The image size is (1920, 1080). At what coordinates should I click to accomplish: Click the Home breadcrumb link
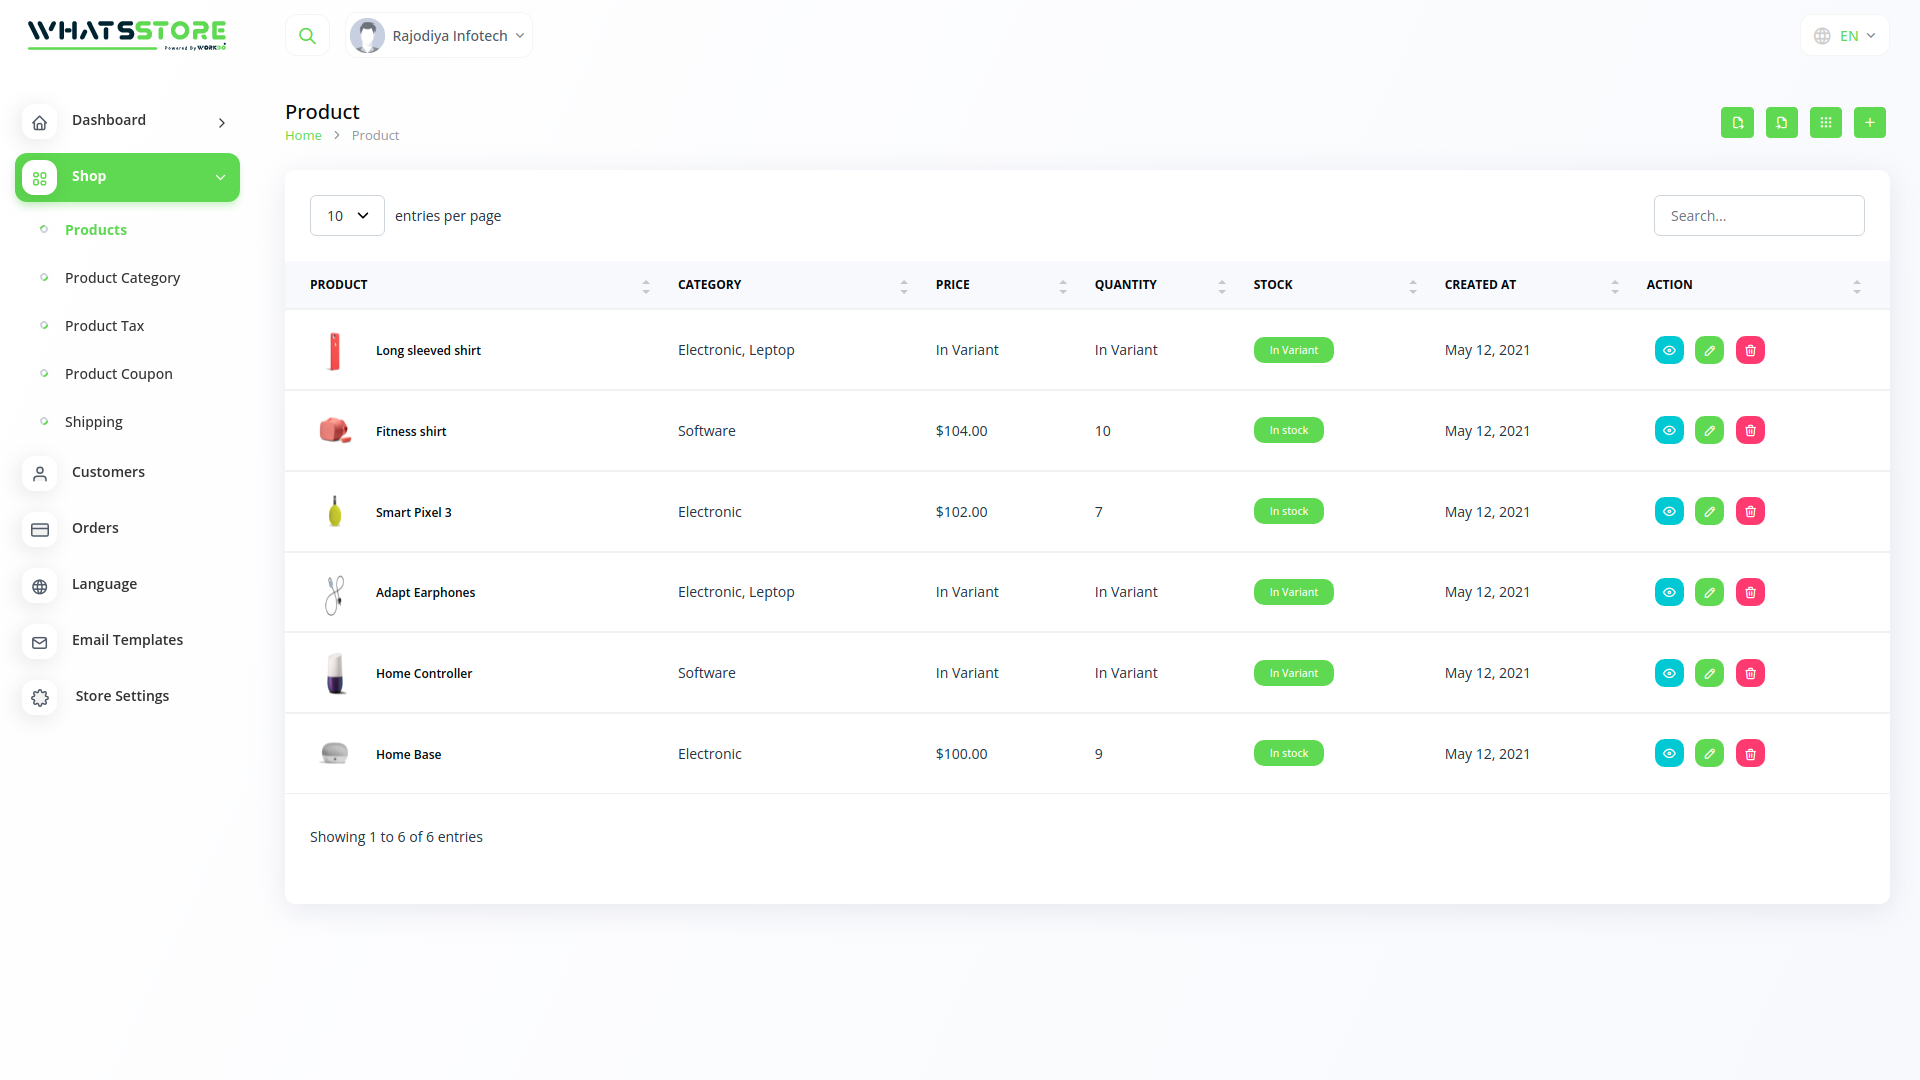(x=303, y=136)
